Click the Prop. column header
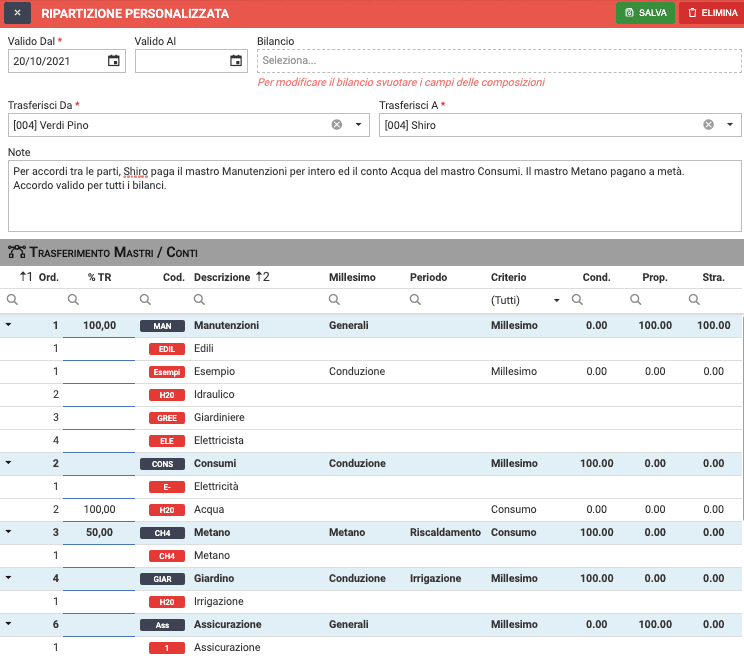Image resolution: width=744 pixels, height=659 pixels. coord(655,277)
